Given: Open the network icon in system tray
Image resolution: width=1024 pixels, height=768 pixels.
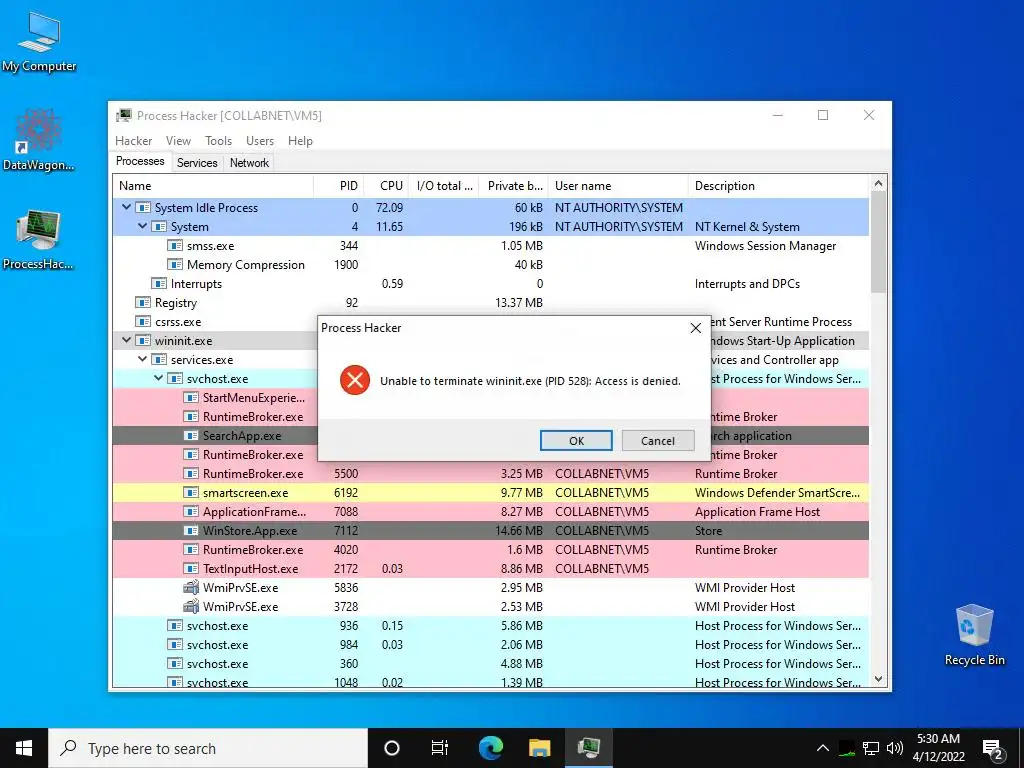Looking at the screenshot, I should pyautogui.click(x=871, y=748).
